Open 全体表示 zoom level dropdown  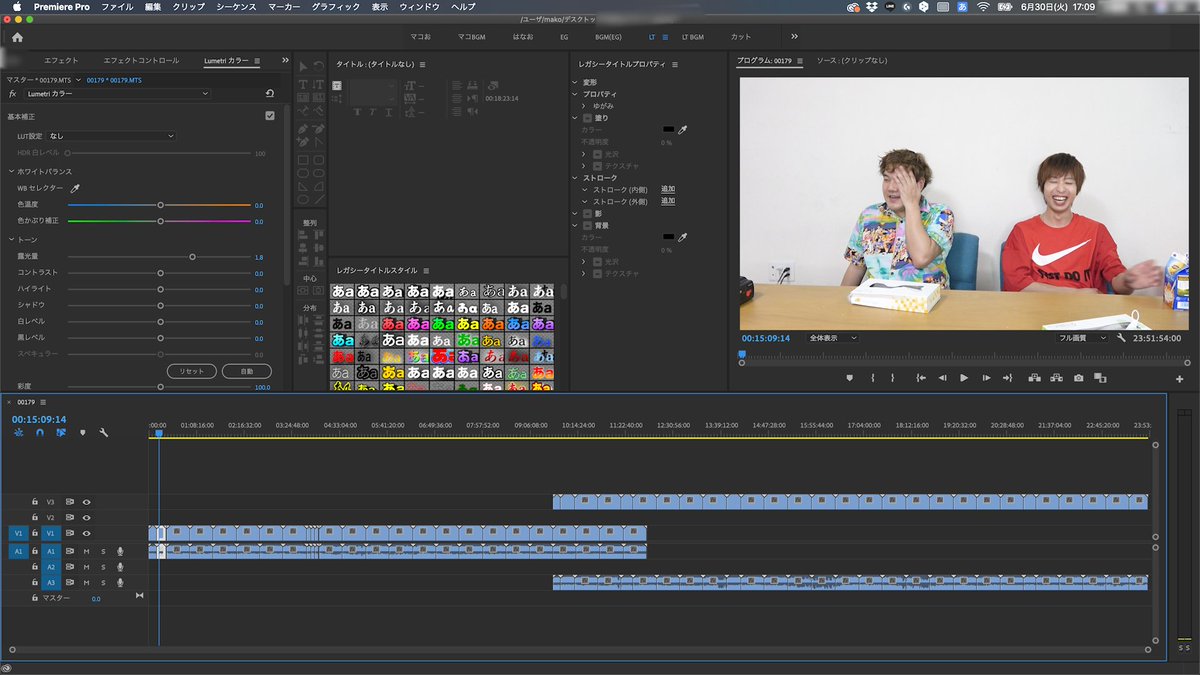point(833,338)
